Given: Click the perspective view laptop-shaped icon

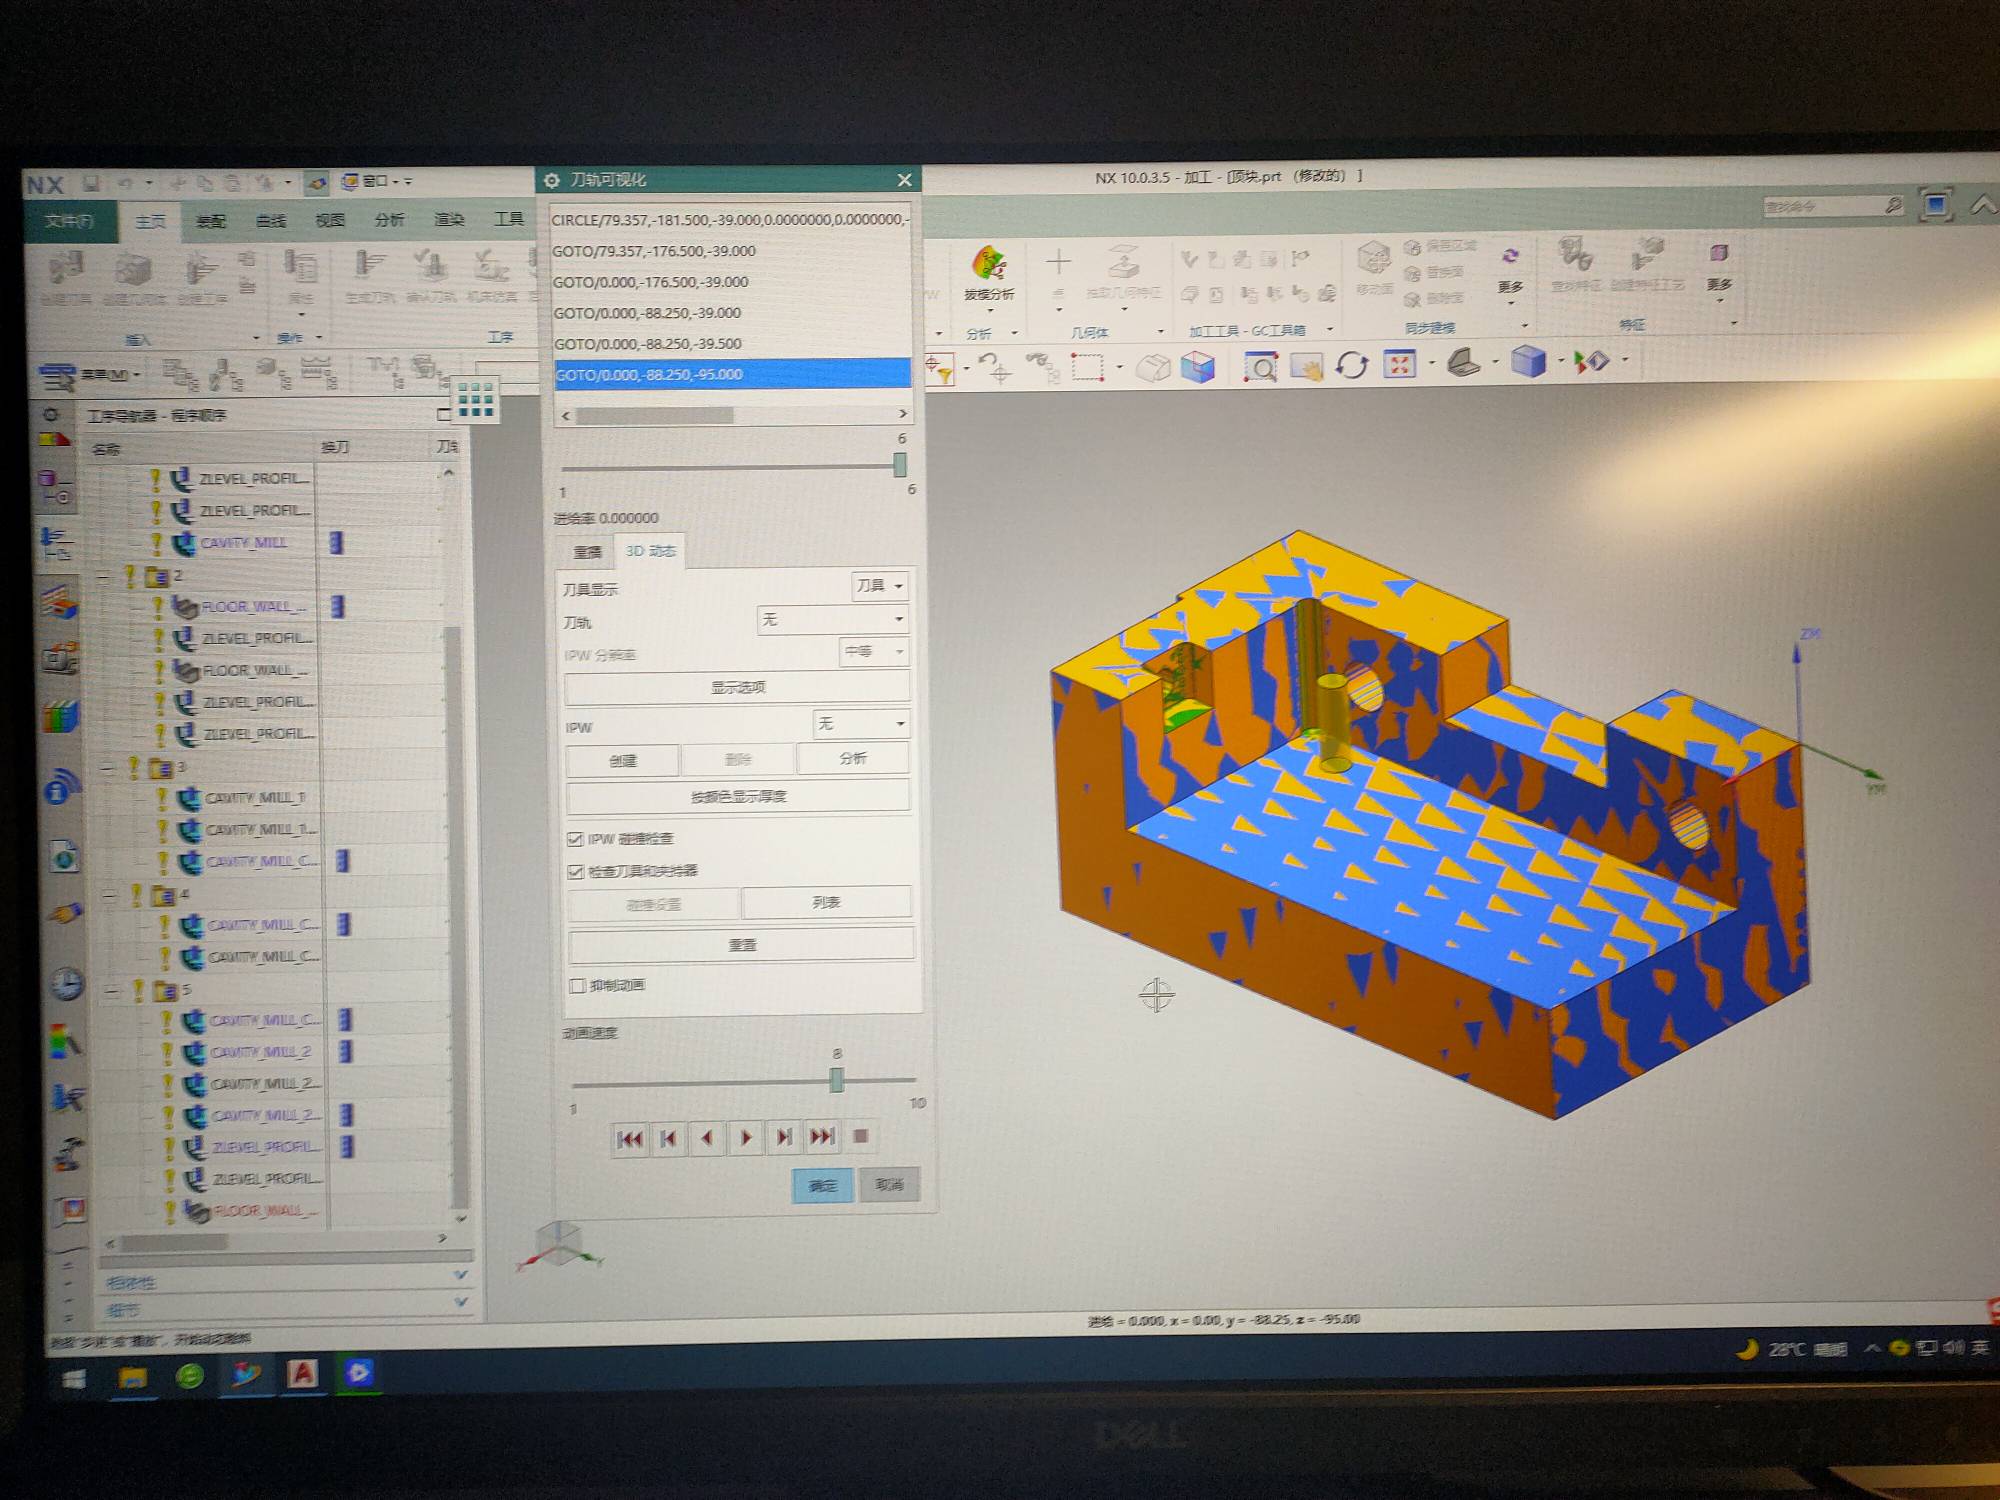Looking at the screenshot, I should 1463,362.
